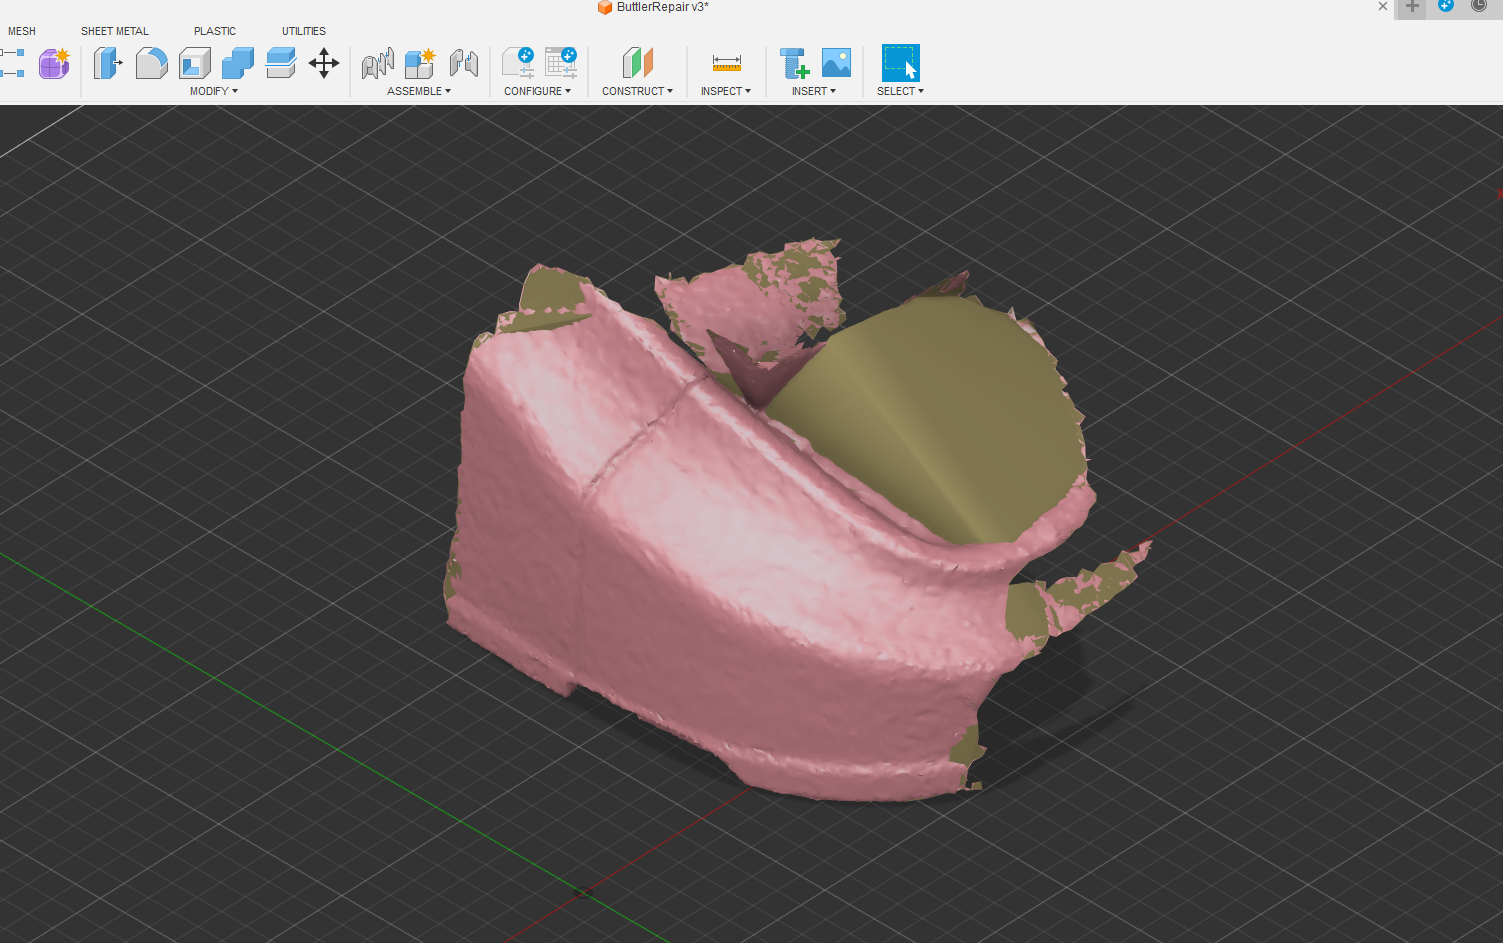Activate the Plane Cut mesh tool
Viewport: 1503px width, 943px height.
click(x=280, y=63)
